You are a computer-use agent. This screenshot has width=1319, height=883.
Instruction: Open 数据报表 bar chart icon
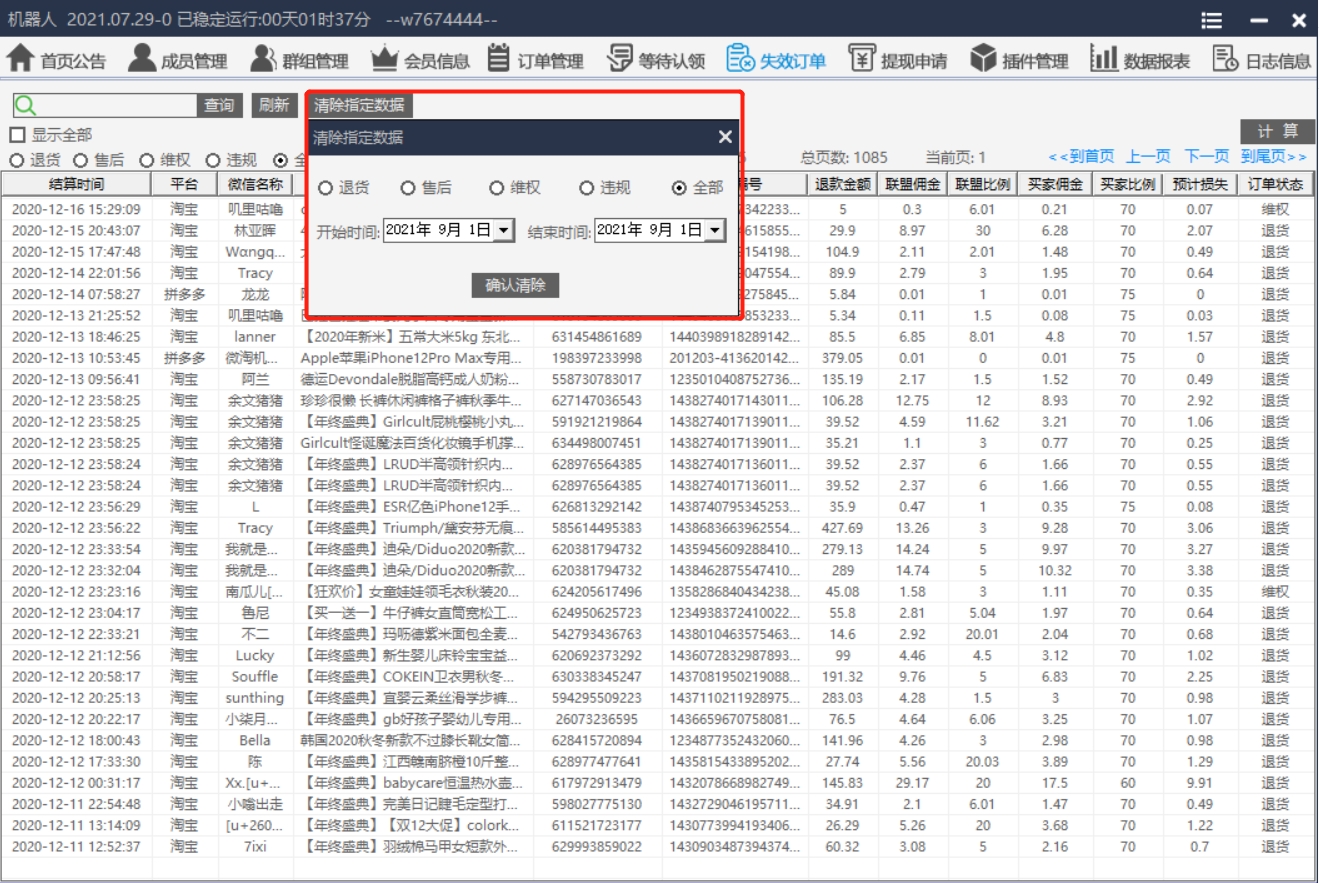[x=1104, y=59]
